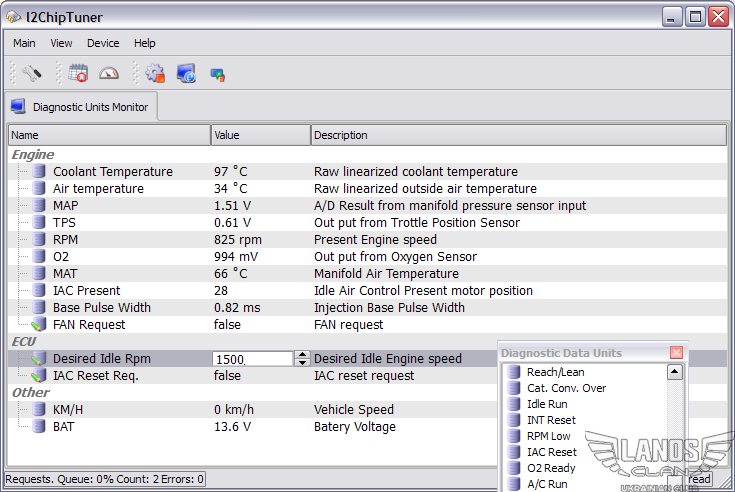Screen dimensions: 735x492
Task: Decrease Desired Idle Rpm with down arrow
Action: (x=302, y=362)
